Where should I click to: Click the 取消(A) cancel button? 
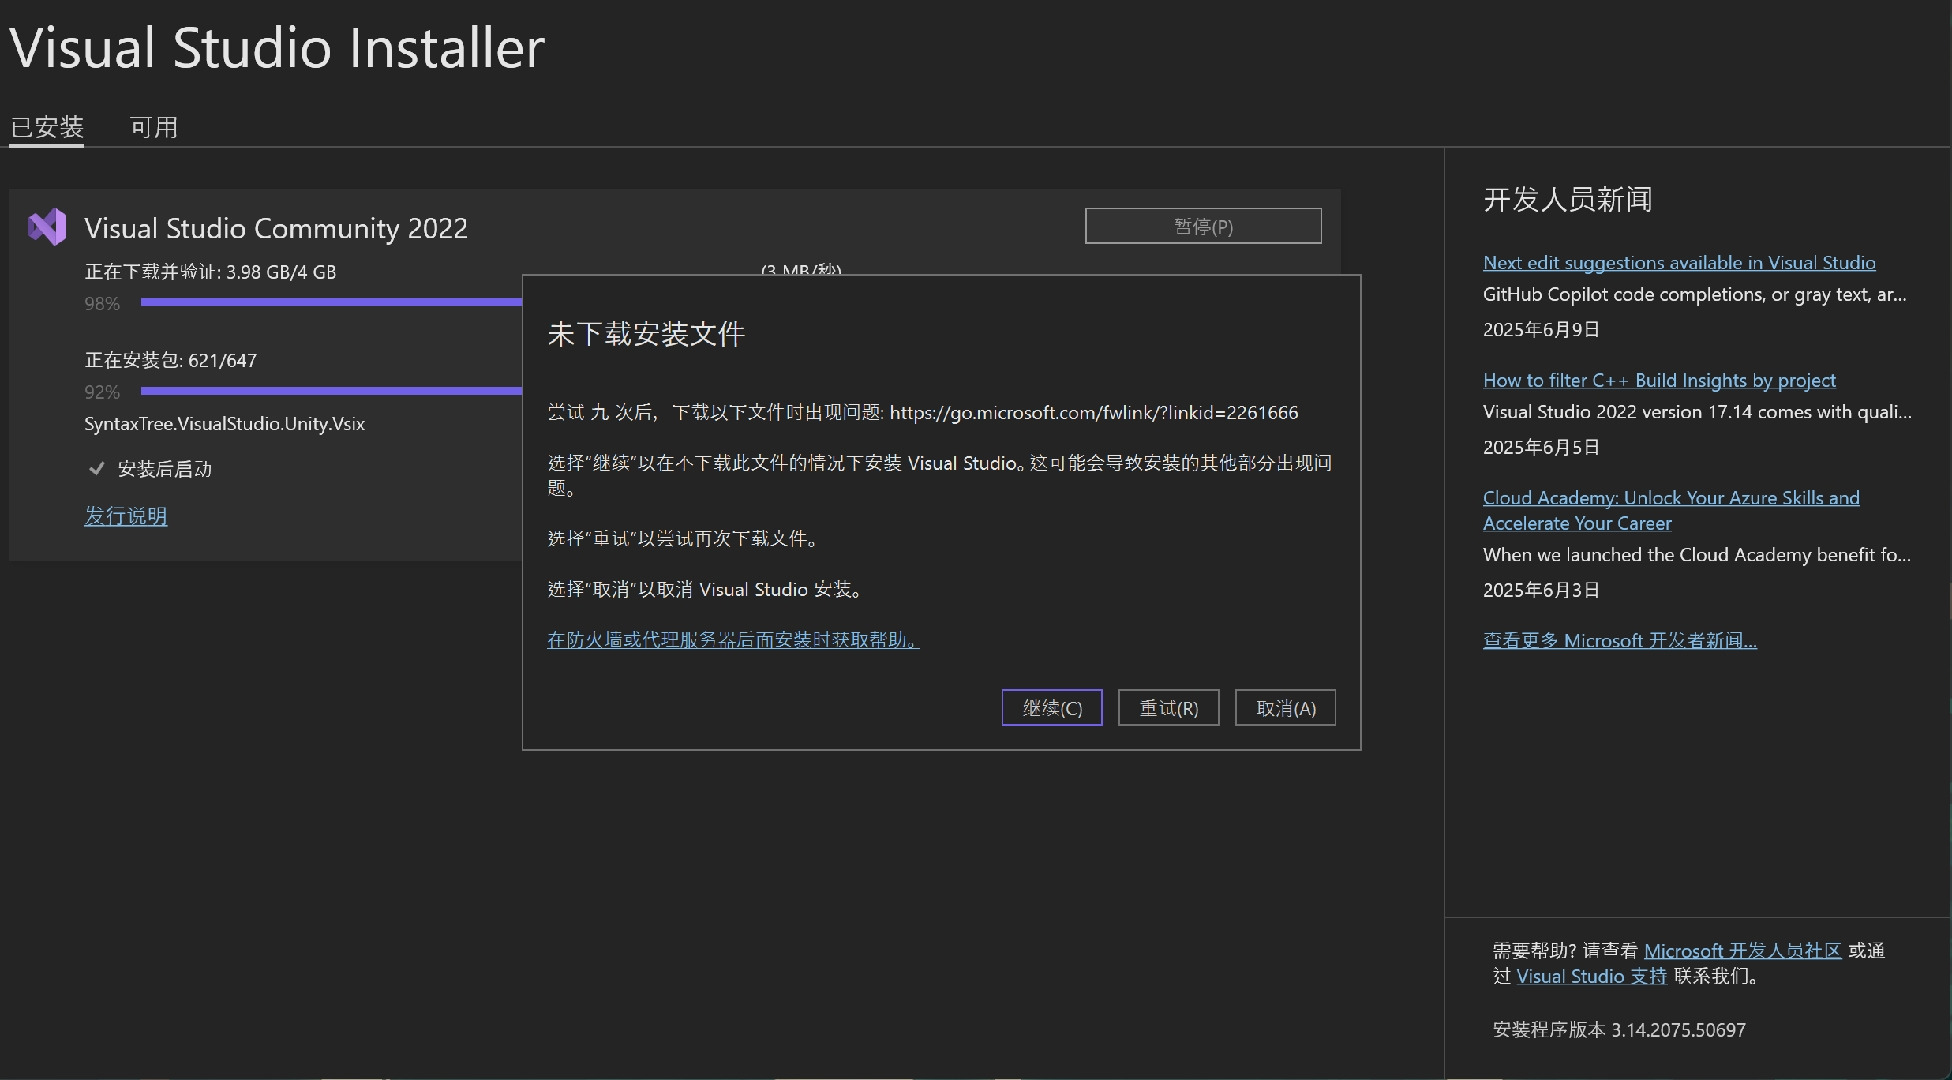click(1285, 708)
